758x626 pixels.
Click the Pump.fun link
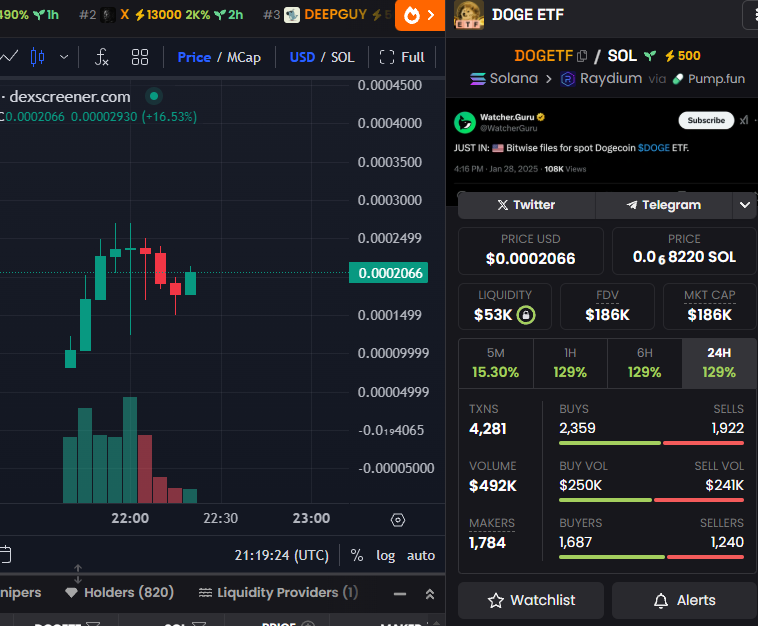[x=709, y=79]
